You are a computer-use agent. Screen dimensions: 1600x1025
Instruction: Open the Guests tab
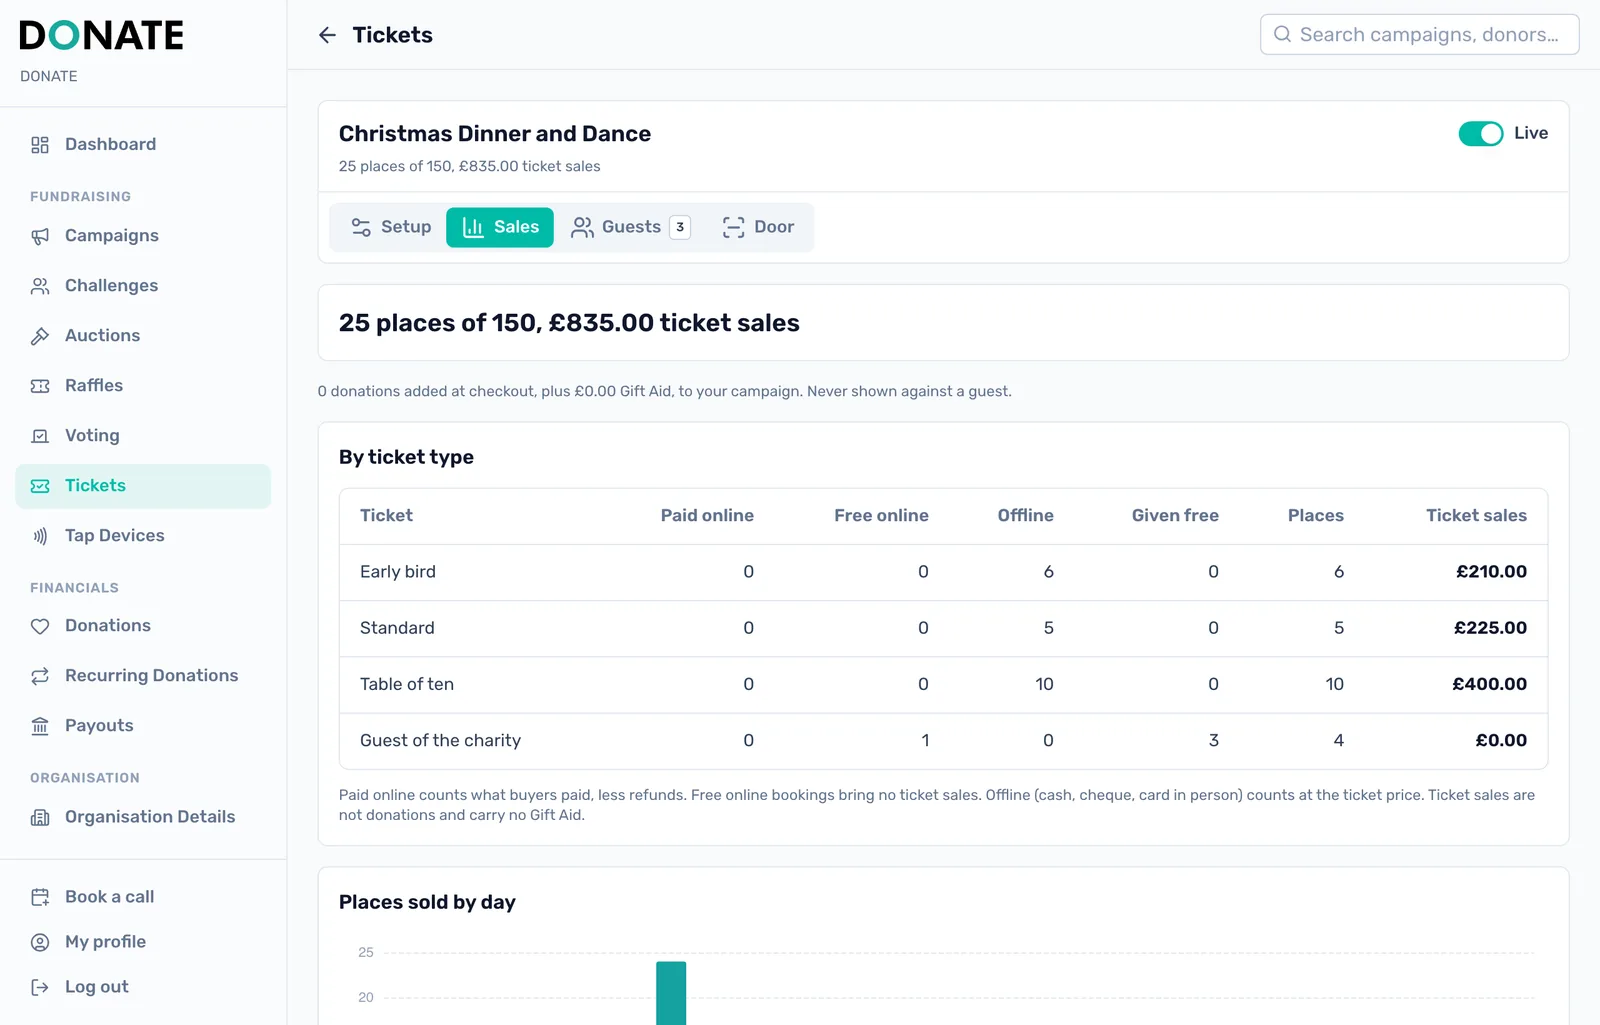[x=630, y=227]
